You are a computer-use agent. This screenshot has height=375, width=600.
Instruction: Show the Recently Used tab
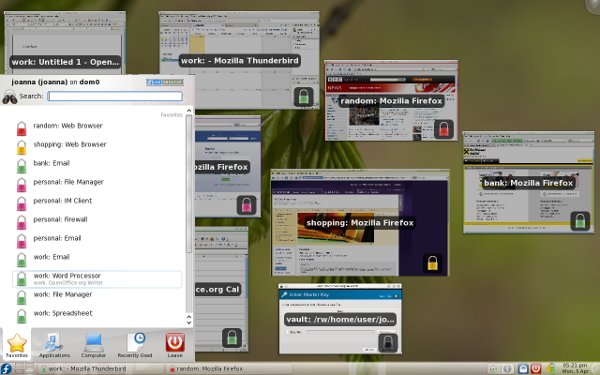tap(135, 344)
